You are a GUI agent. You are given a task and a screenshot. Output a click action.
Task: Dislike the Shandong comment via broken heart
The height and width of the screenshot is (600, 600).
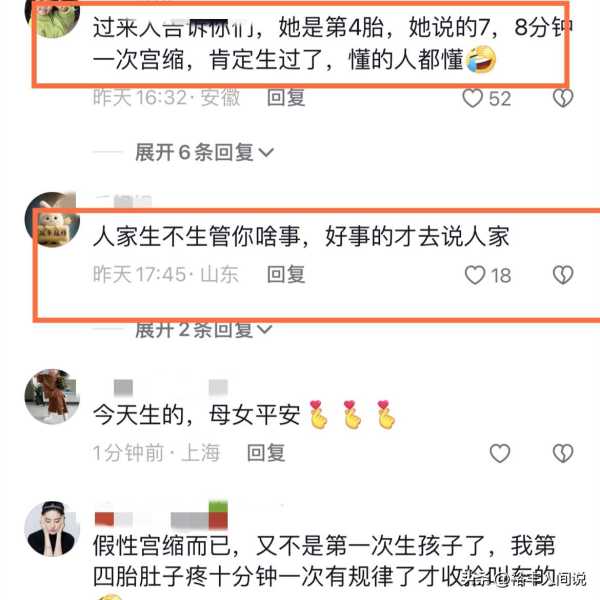pyautogui.click(x=563, y=275)
